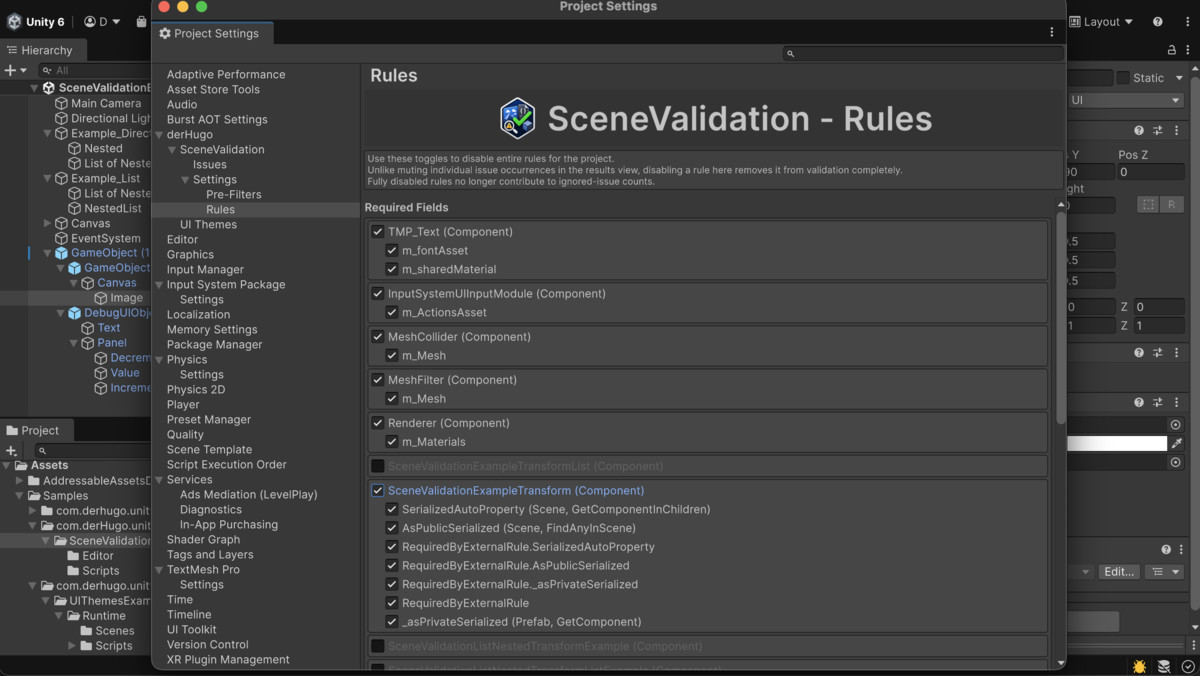Toggle MeshCollider (Component) checkbox
Screen dimensions: 1200x676
click(x=378, y=336)
